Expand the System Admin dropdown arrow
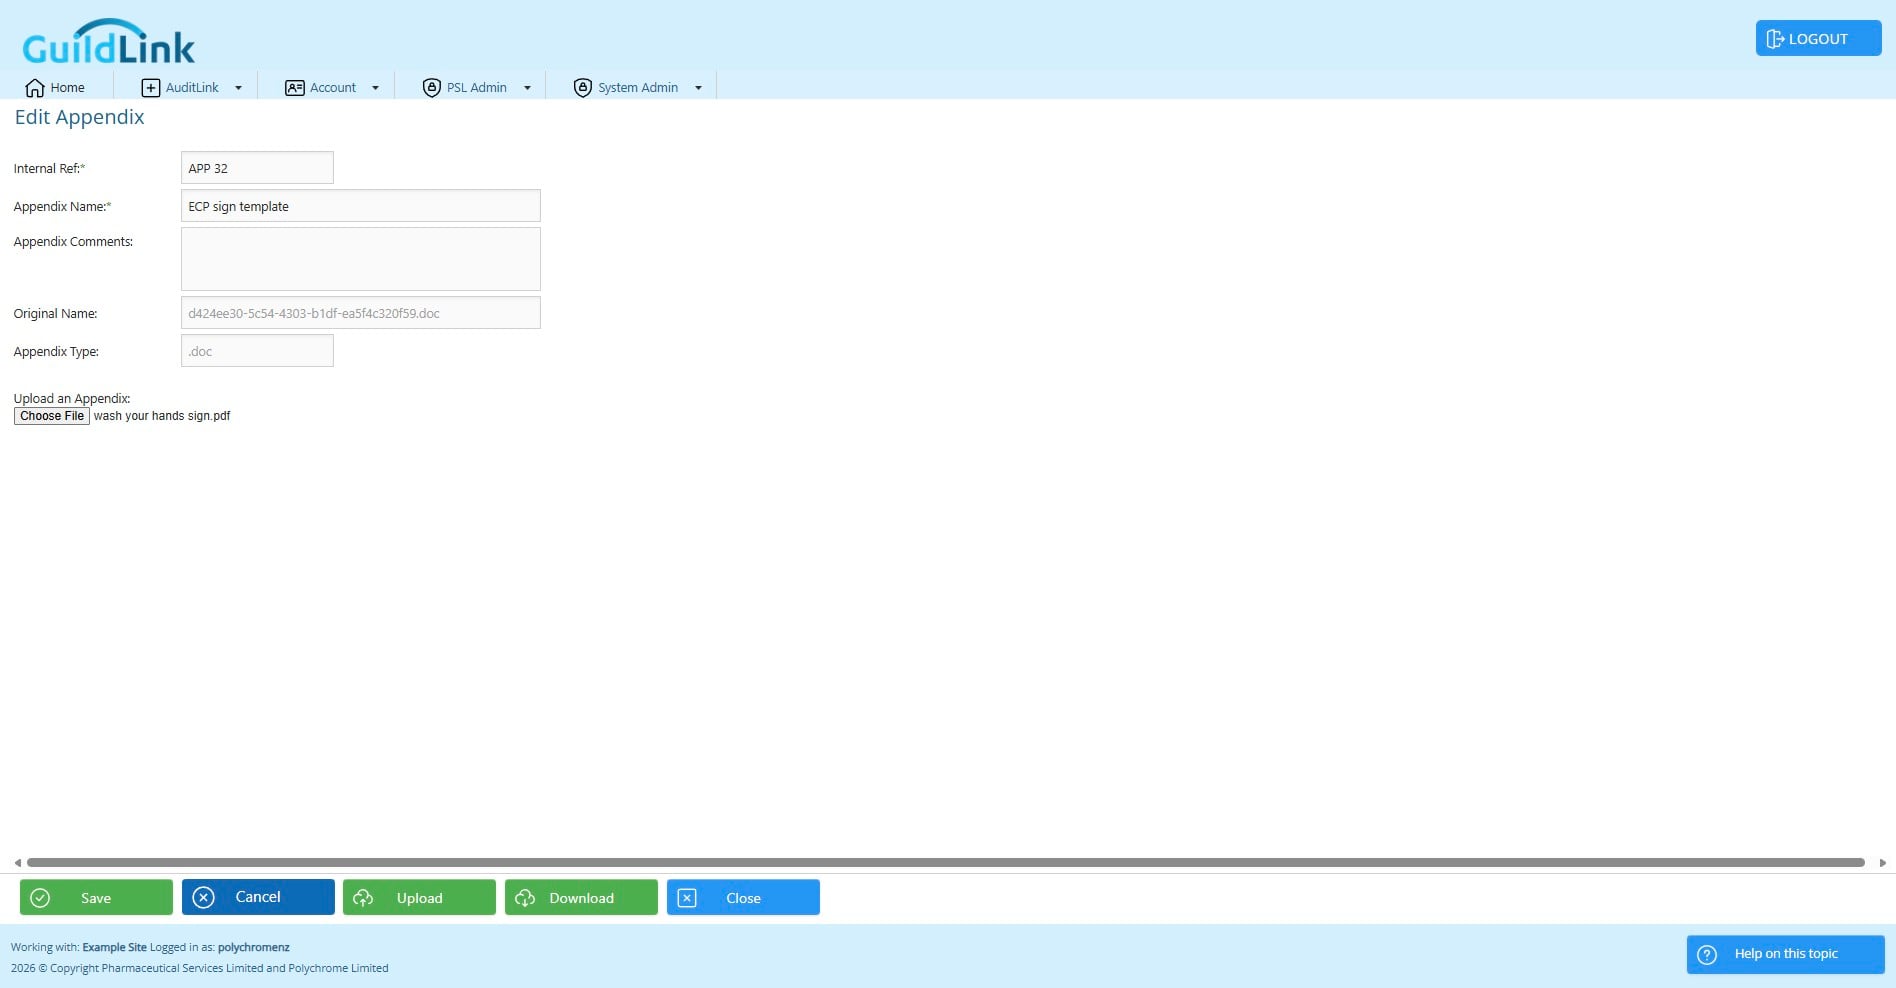Image resolution: width=1896 pixels, height=988 pixels. [698, 88]
